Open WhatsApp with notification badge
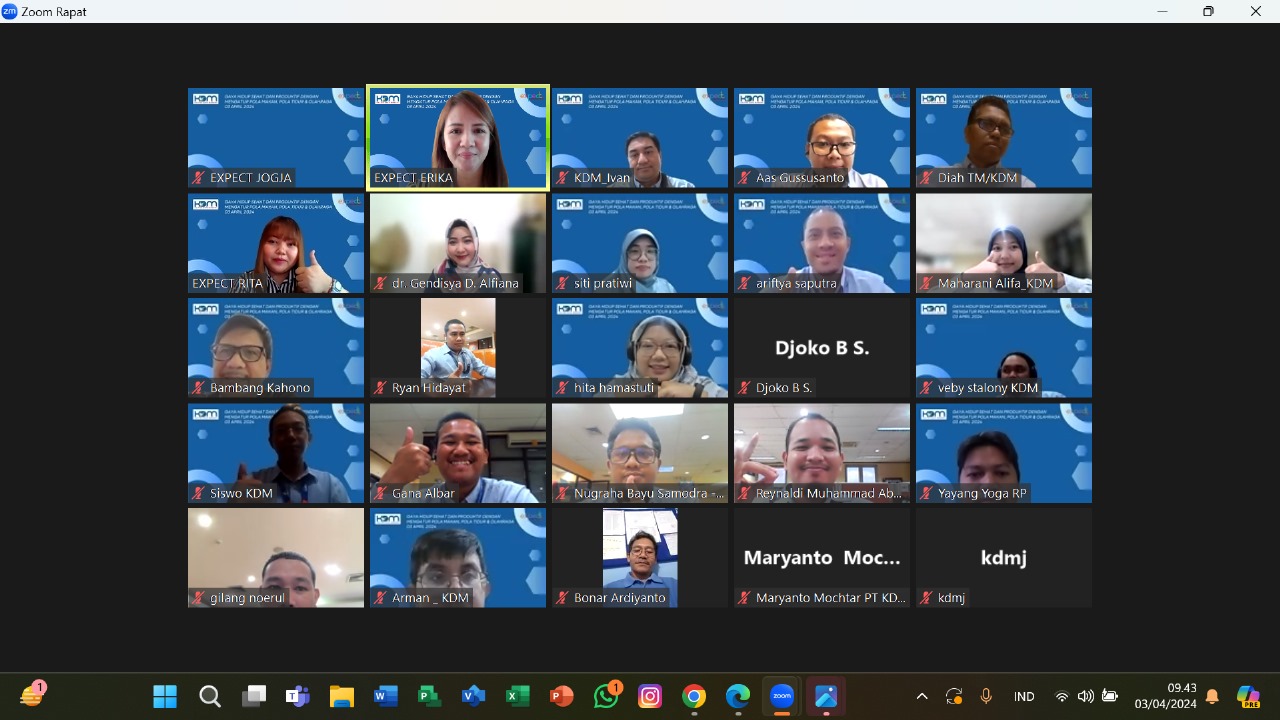The height and width of the screenshot is (720, 1280). pos(606,696)
